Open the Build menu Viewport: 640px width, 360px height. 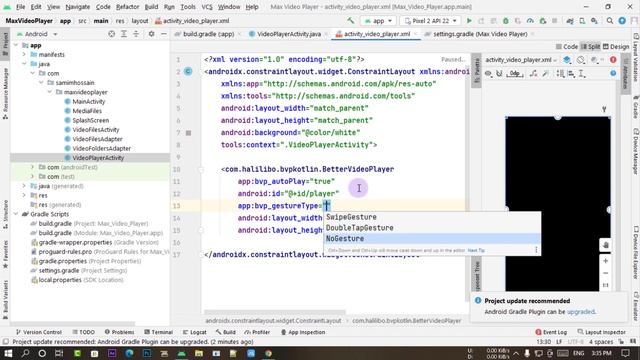tap(151, 7)
